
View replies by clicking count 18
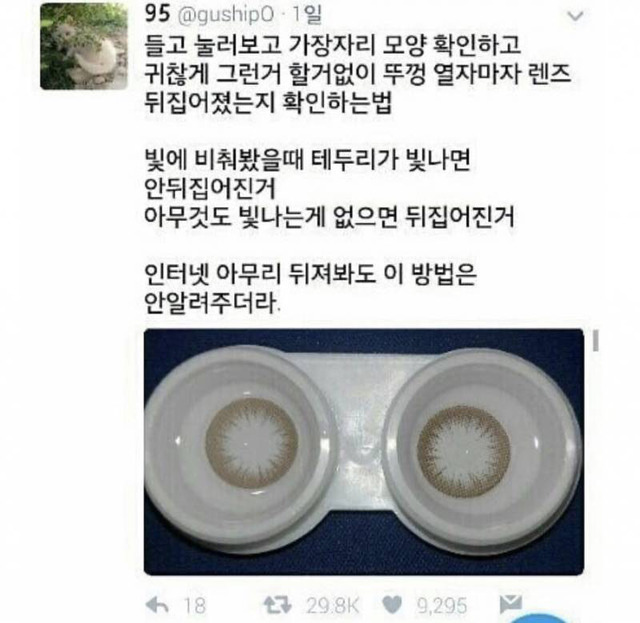pyautogui.click(x=194, y=605)
